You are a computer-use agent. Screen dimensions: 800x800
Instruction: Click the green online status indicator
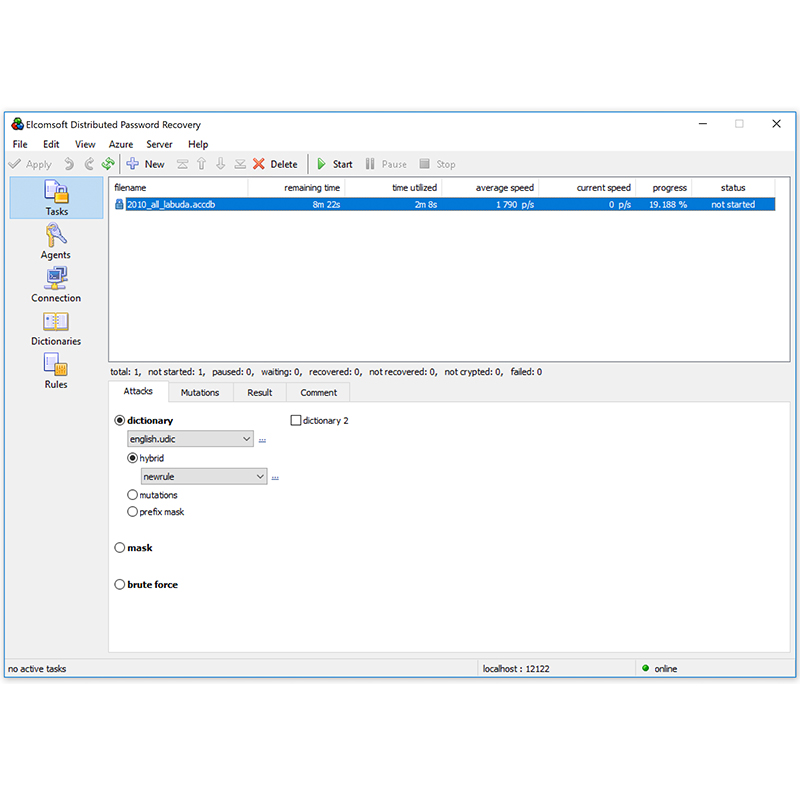[x=645, y=668]
